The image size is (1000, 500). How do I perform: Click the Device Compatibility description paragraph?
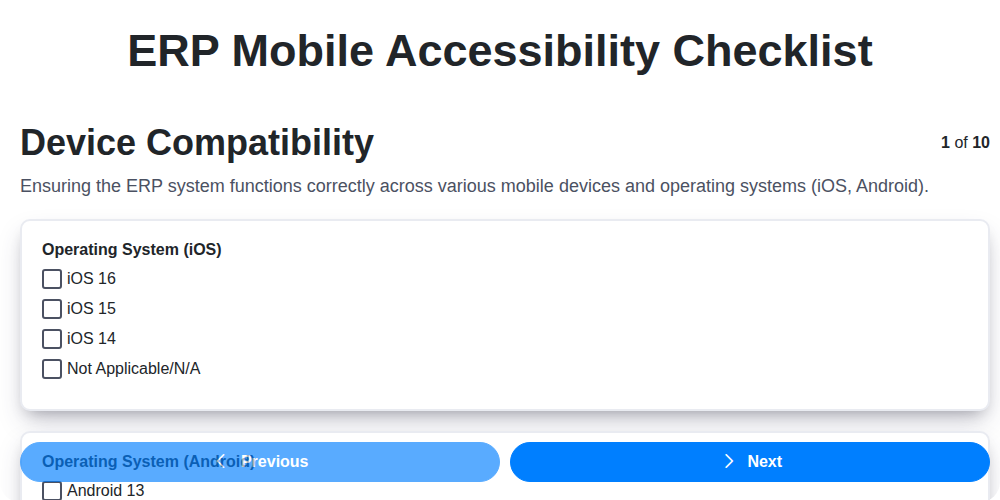pyautogui.click(x=474, y=187)
